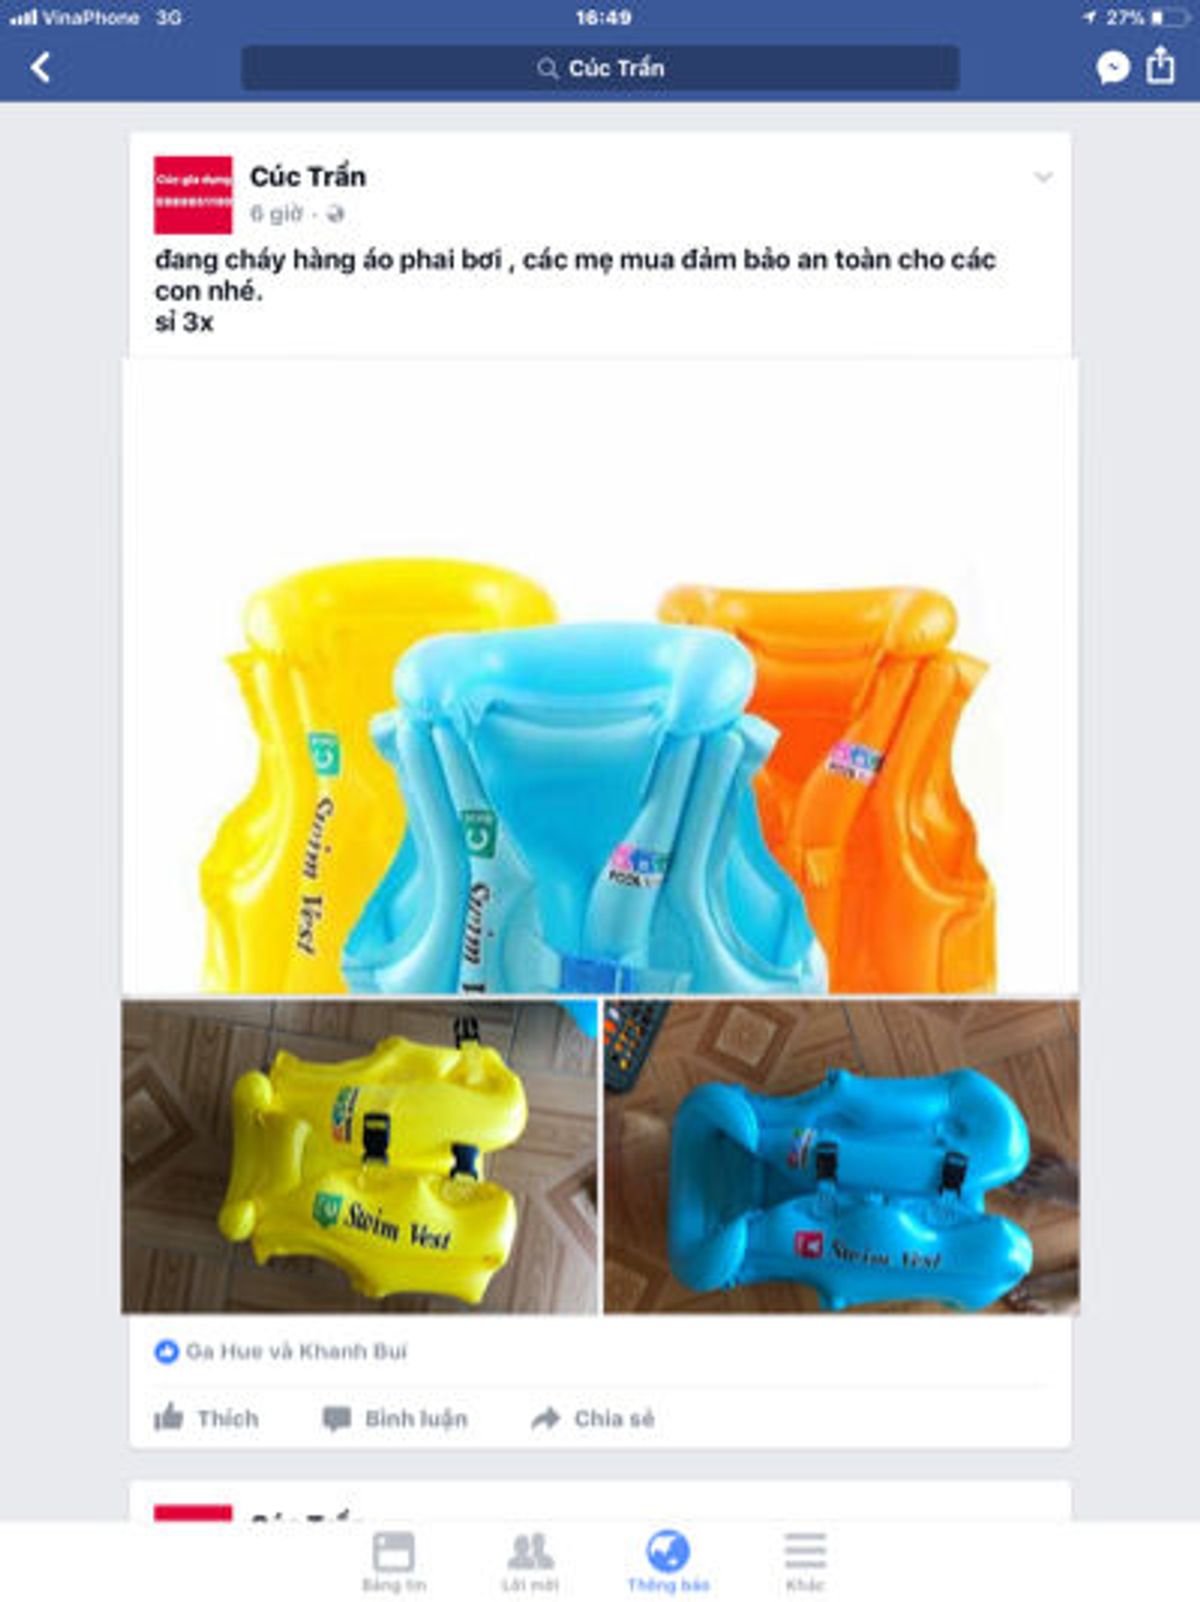Tap the back arrow in header
Viewport: 1200px width, 1602px height.
(41, 68)
